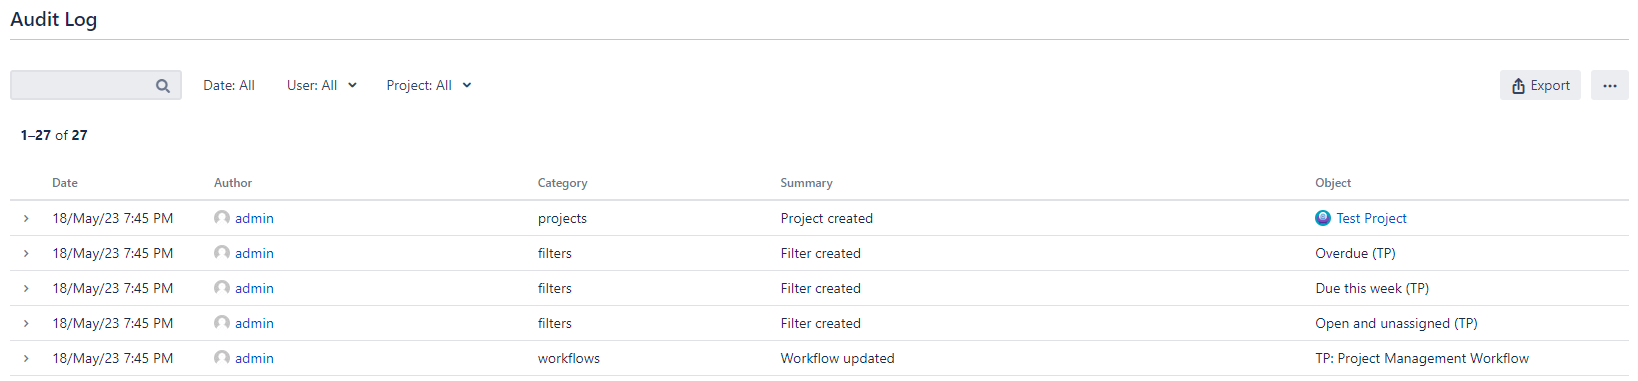
Task: Expand the Project created log entry
Action: pos(26,218)
